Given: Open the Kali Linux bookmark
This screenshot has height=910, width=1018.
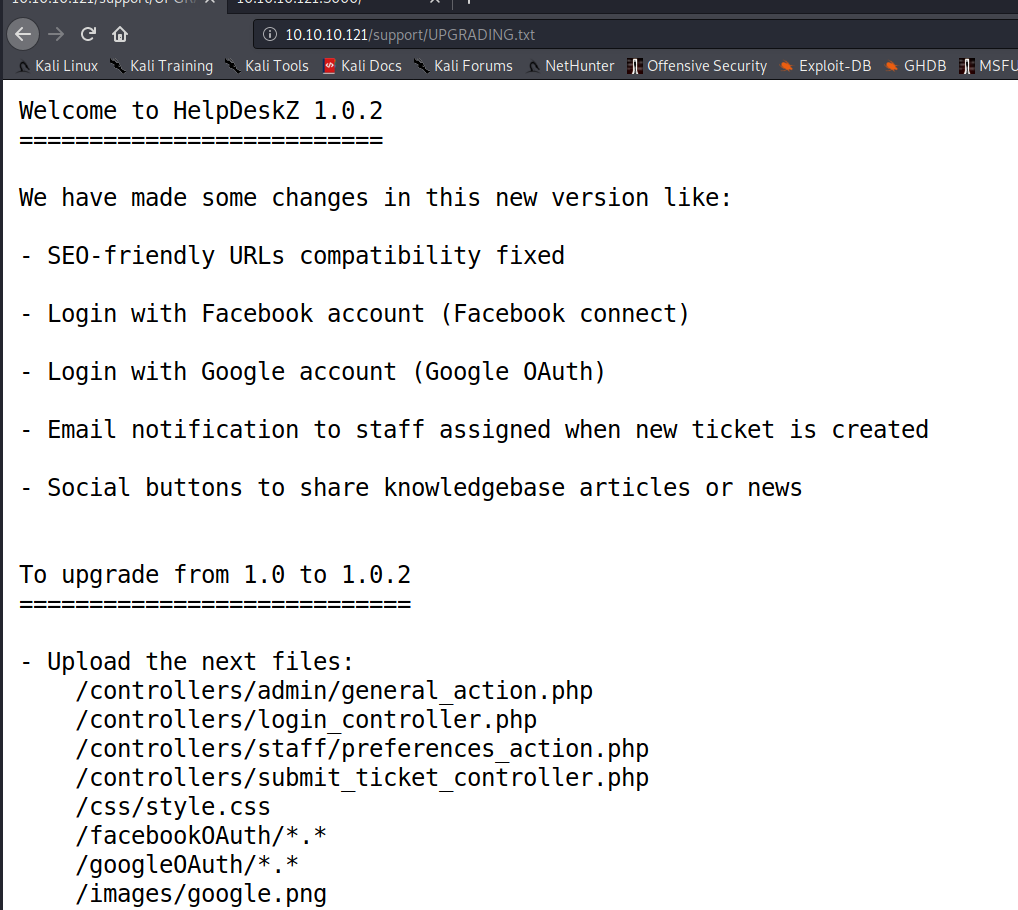Looking at the screenshot, I should point(58,66).
